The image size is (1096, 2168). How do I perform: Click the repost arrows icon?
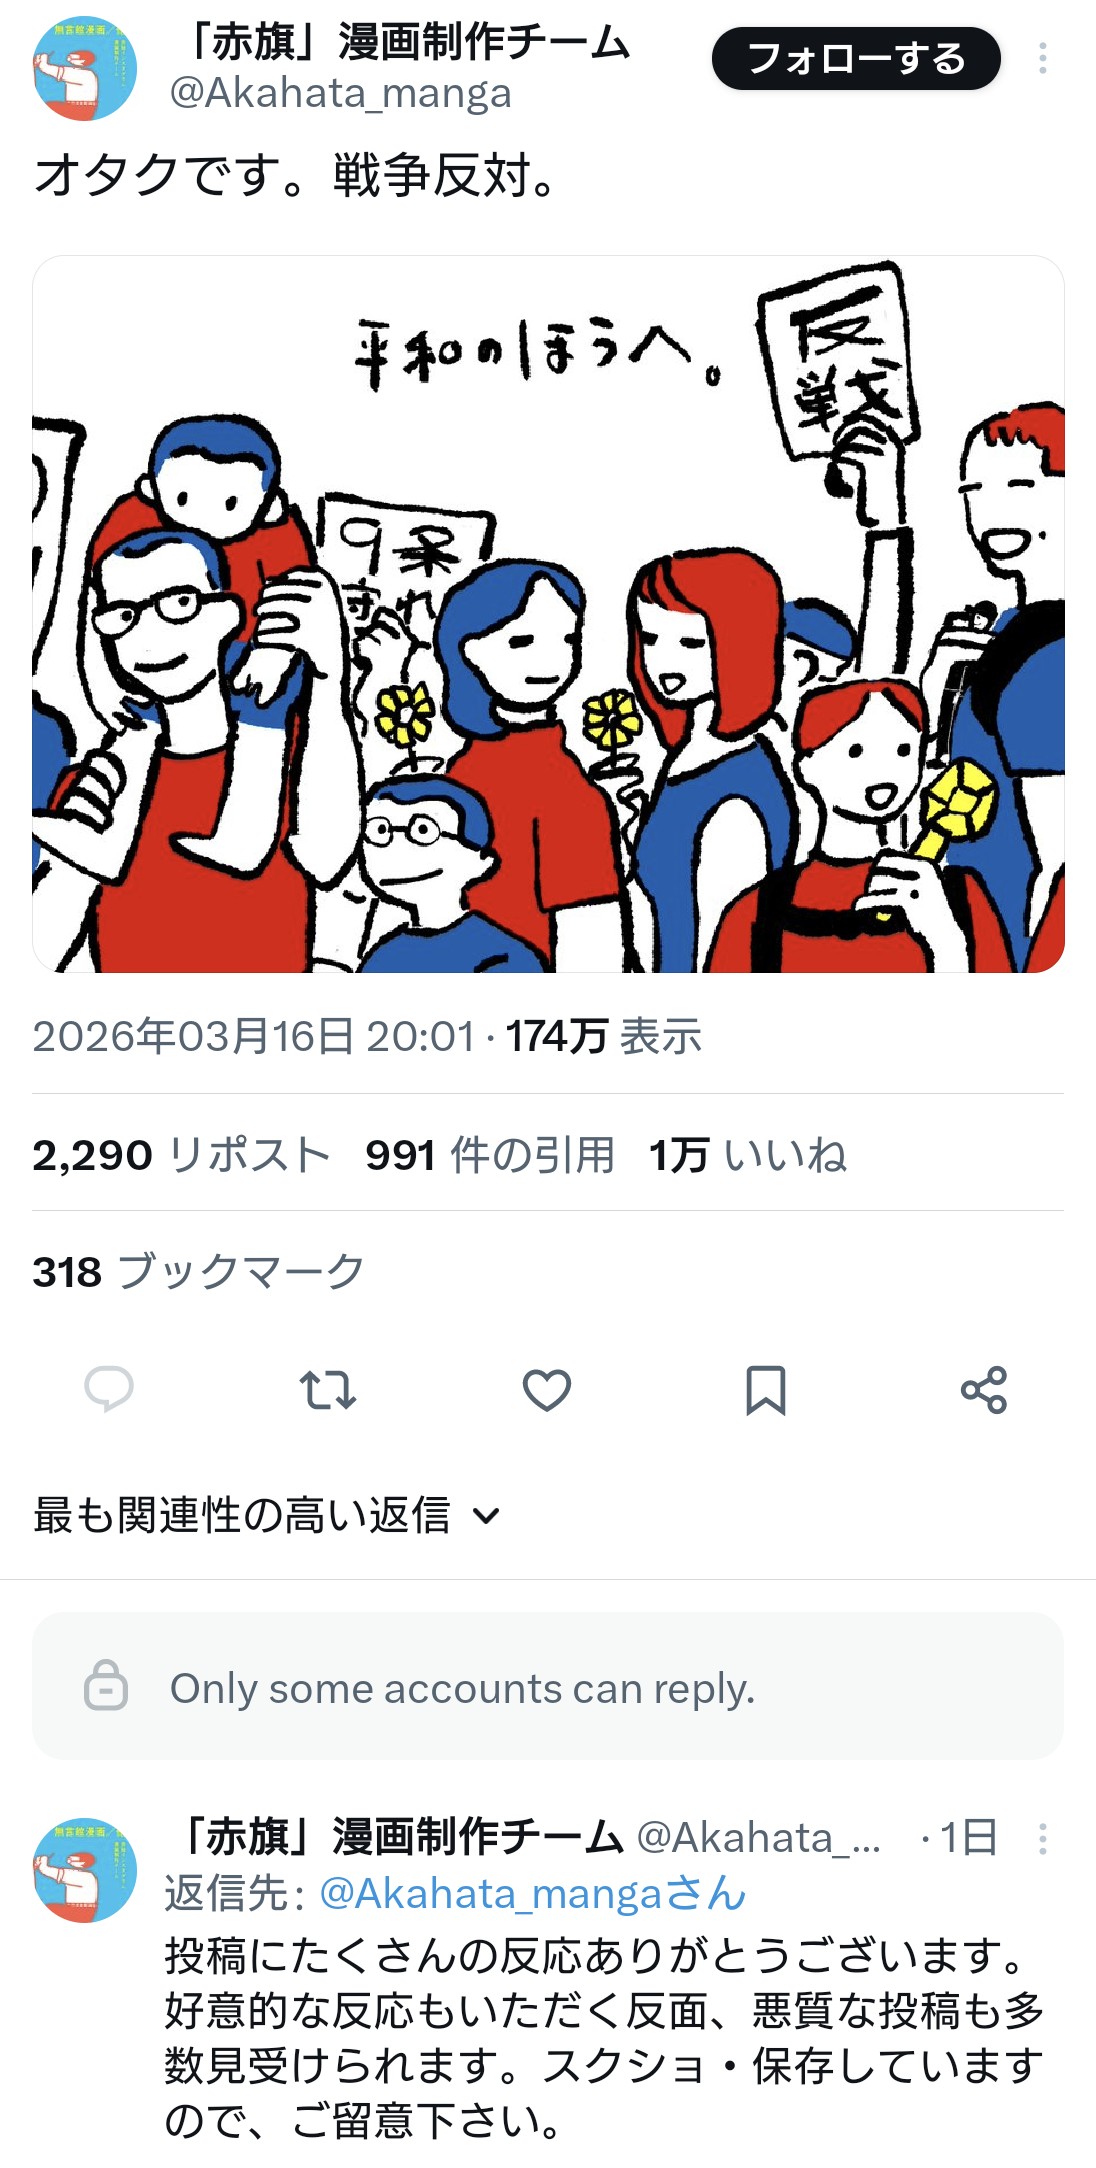pyautogui.click(x=328, y=1390)
